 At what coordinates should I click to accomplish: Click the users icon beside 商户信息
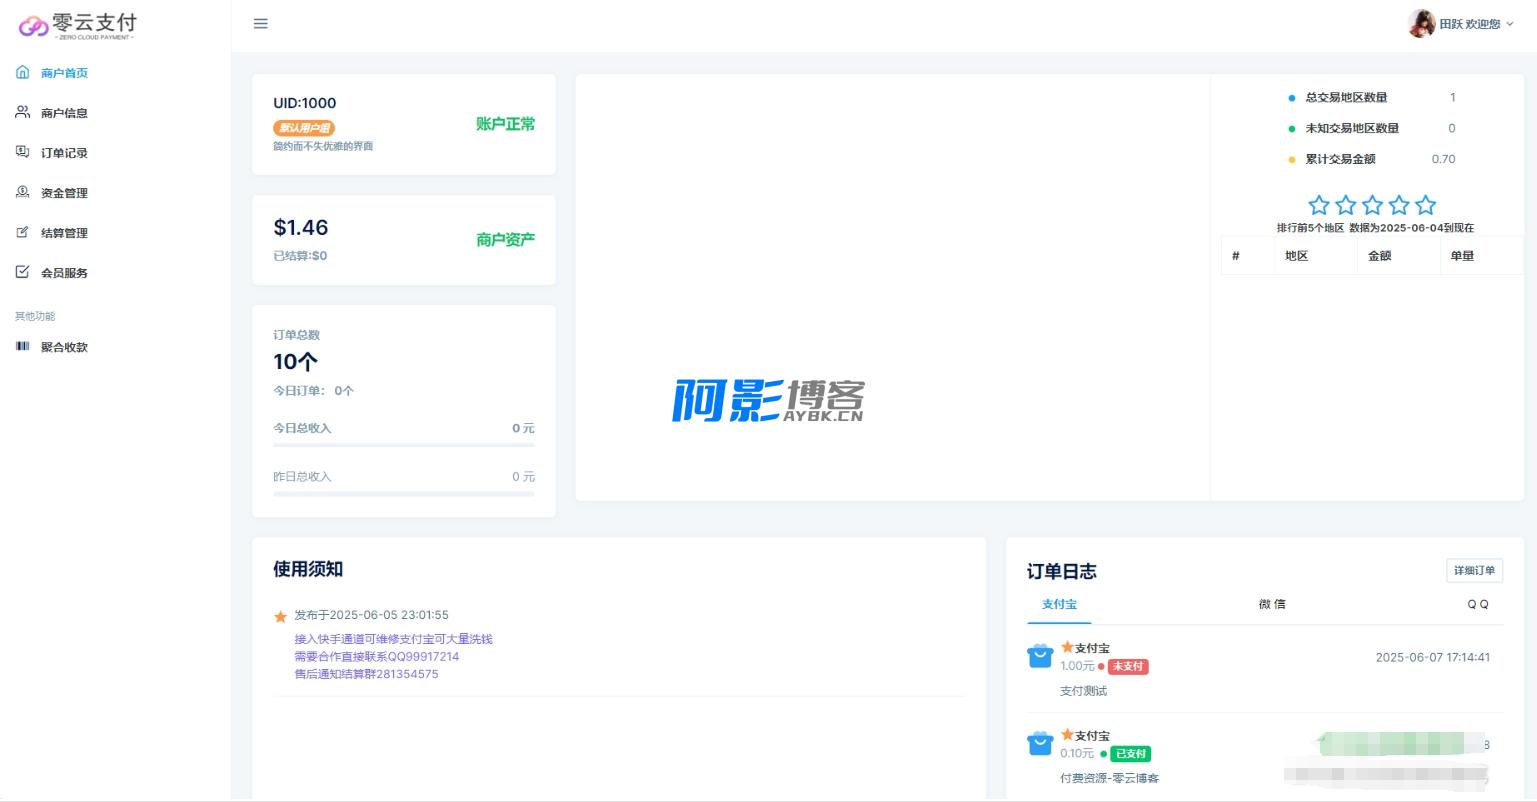tap(22, 113)
